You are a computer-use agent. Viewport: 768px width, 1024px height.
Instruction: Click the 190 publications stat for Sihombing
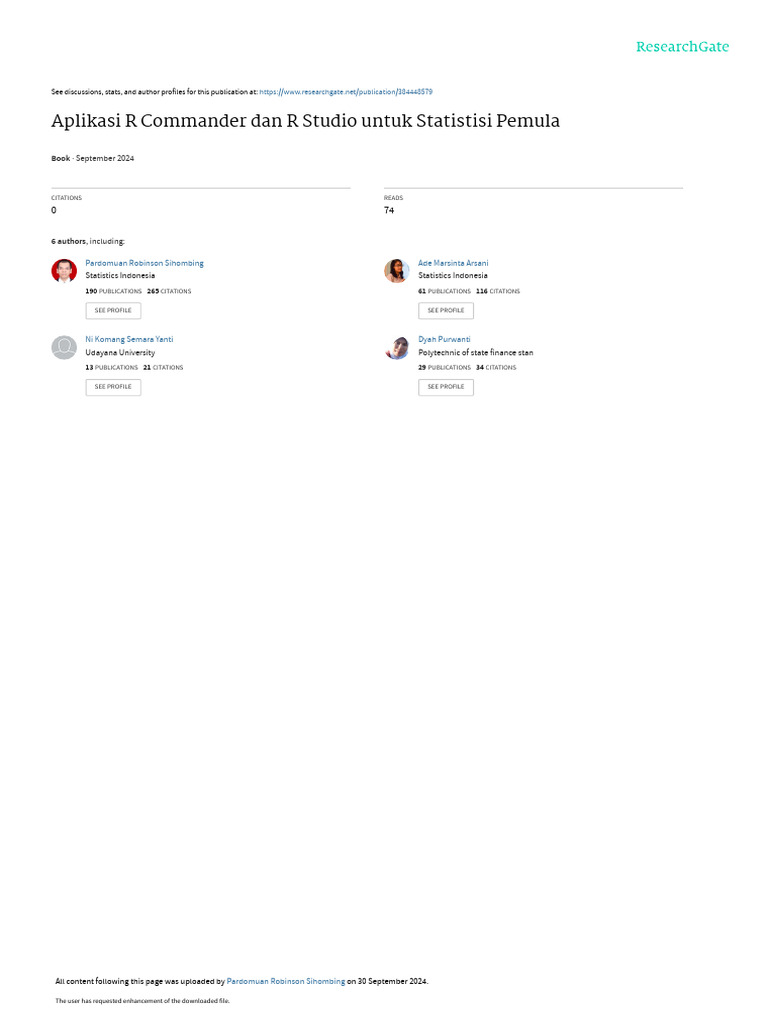click(x=114, y=291)
